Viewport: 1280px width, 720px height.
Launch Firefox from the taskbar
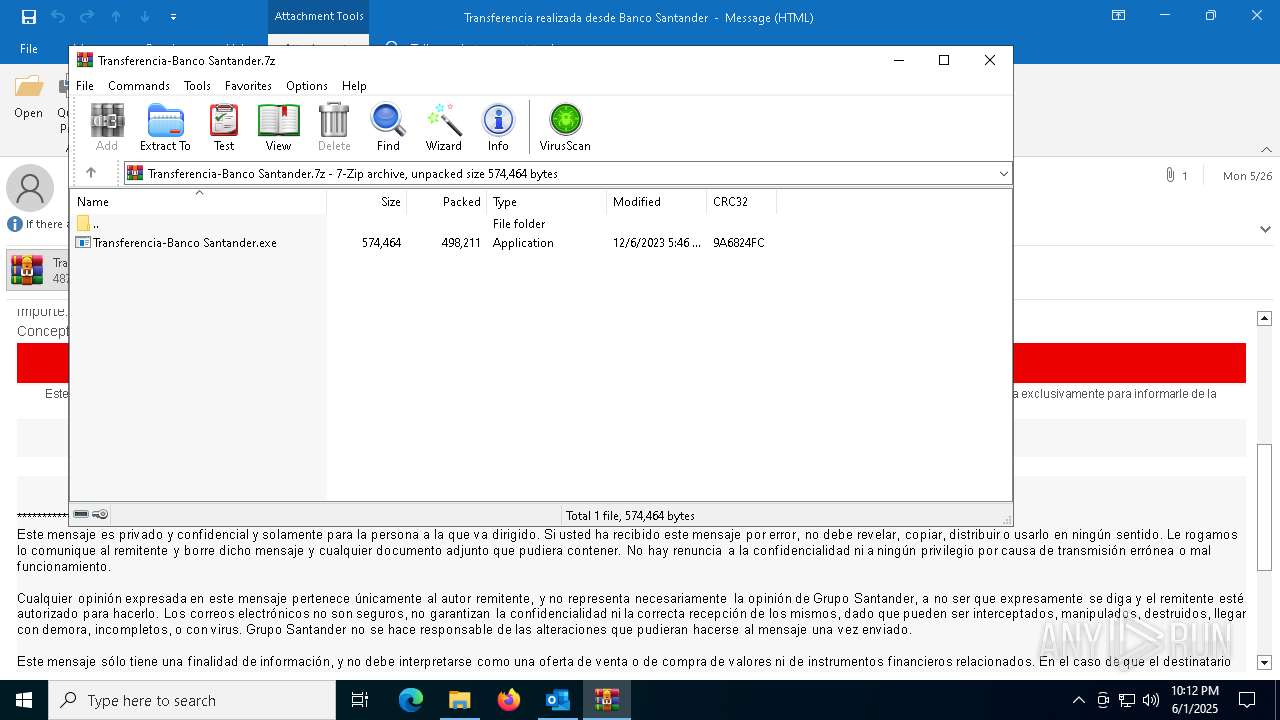509,700
